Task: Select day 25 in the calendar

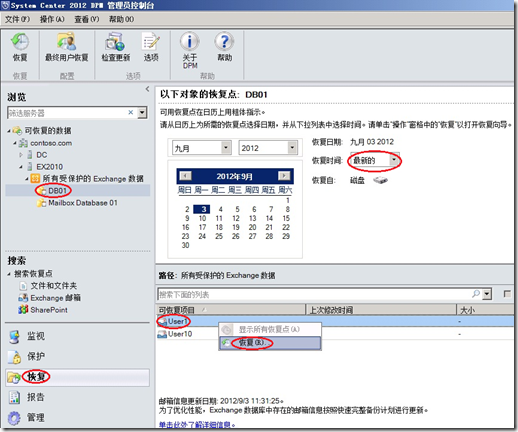Action: click(x=219, y=236)
